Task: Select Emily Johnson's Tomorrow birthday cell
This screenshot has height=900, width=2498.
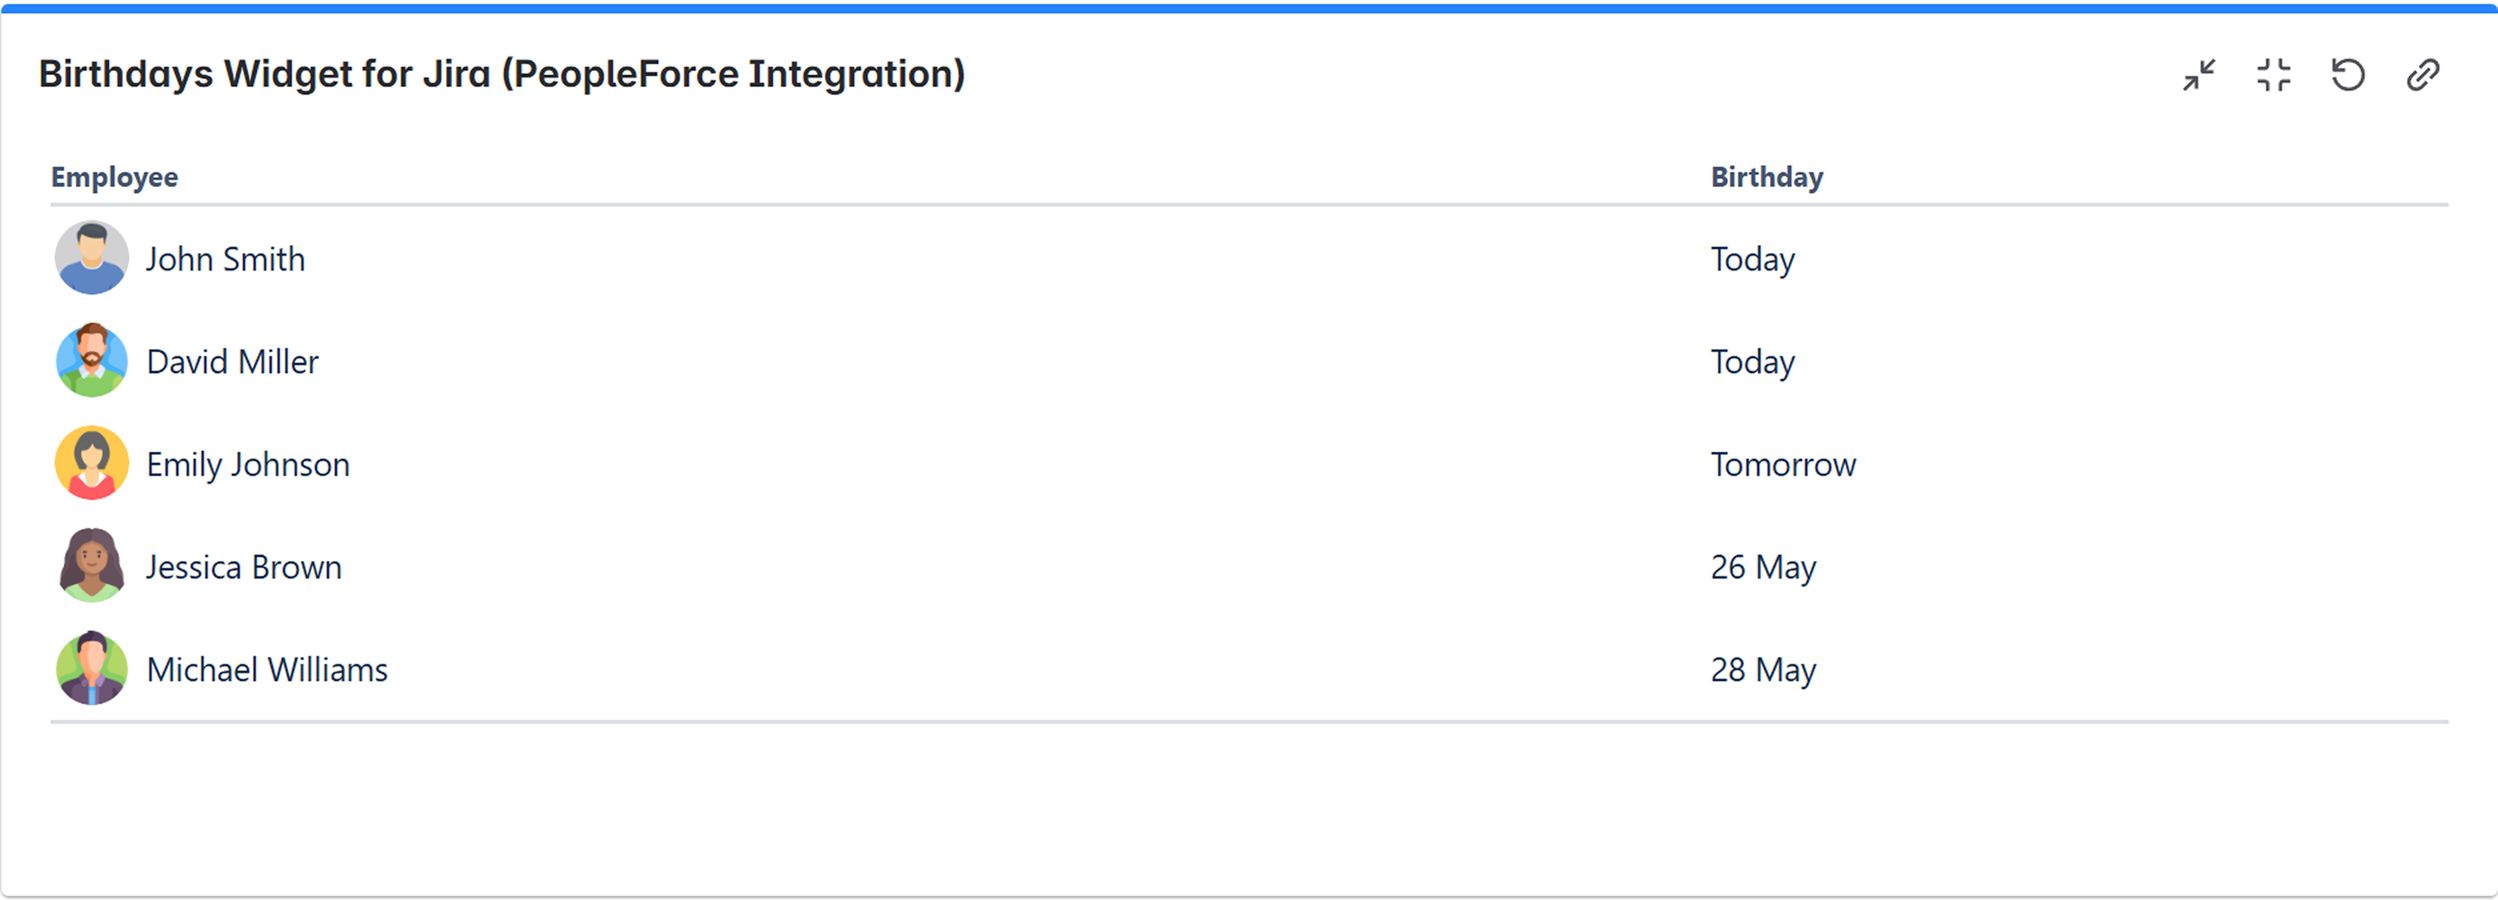Action: tap(1783, 464)
